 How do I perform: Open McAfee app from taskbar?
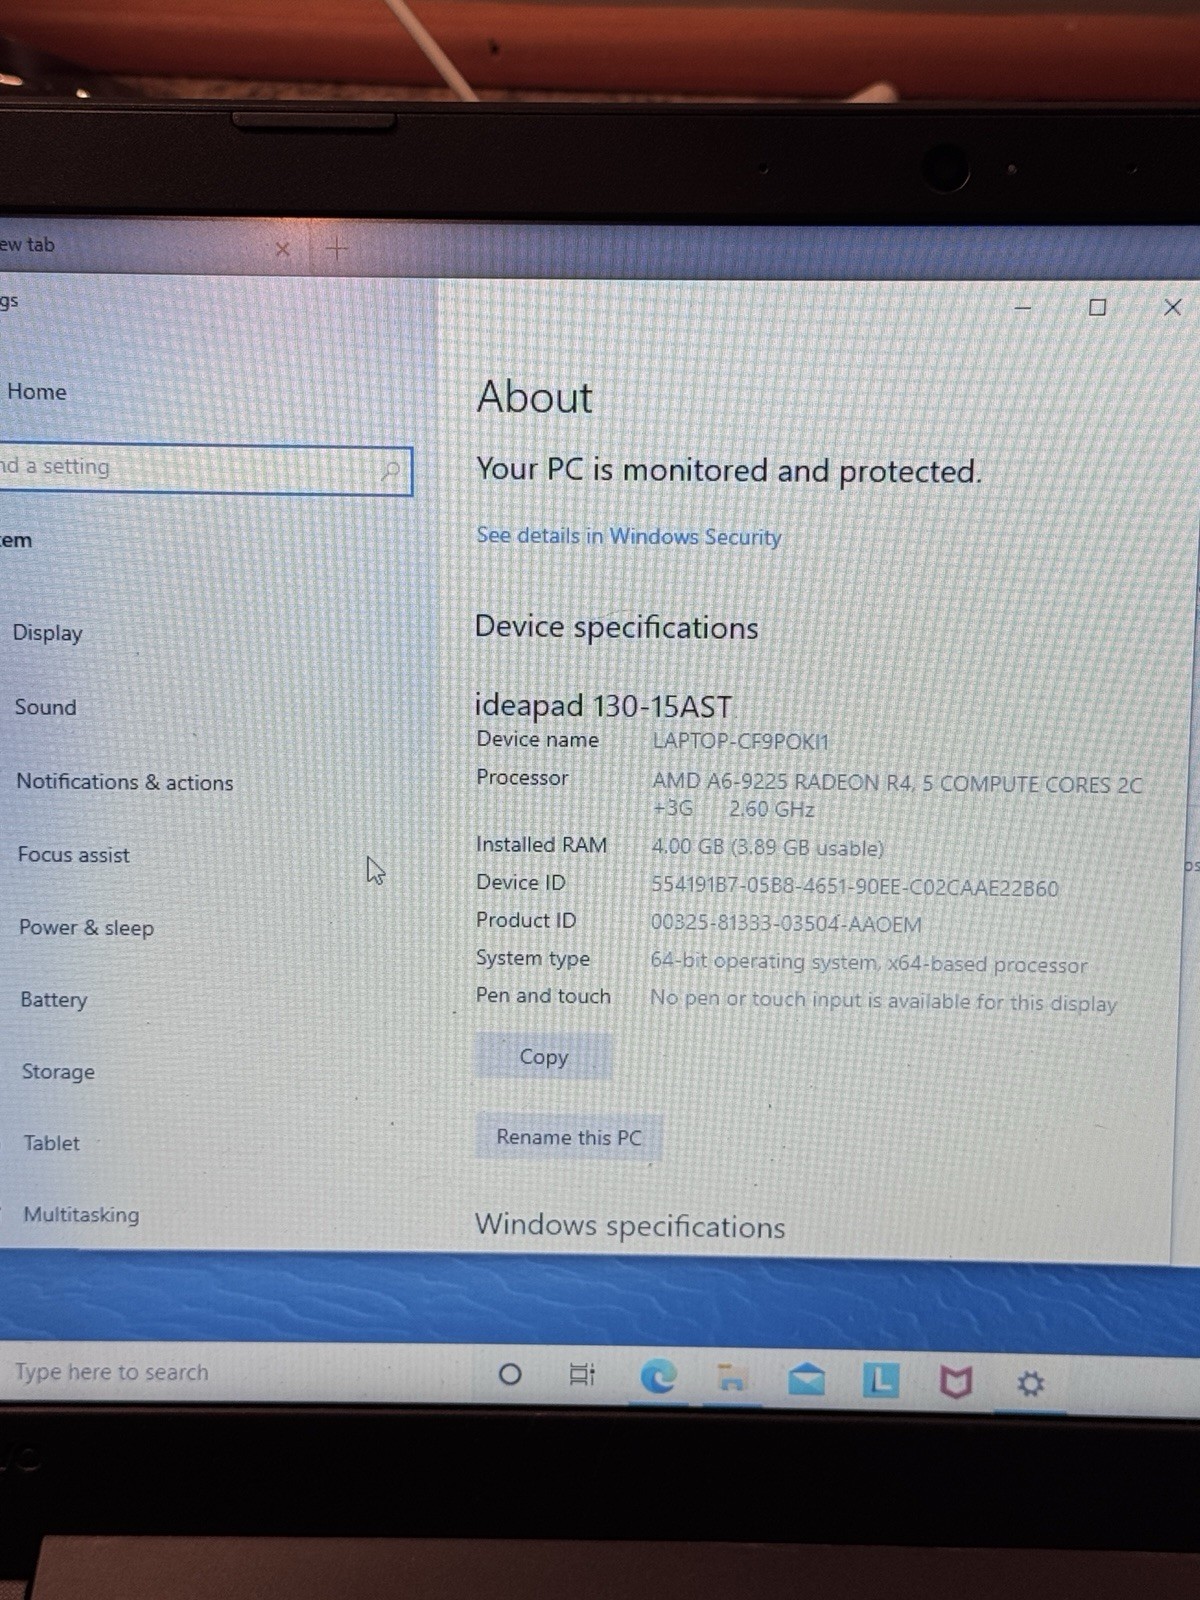point(955,1383)
